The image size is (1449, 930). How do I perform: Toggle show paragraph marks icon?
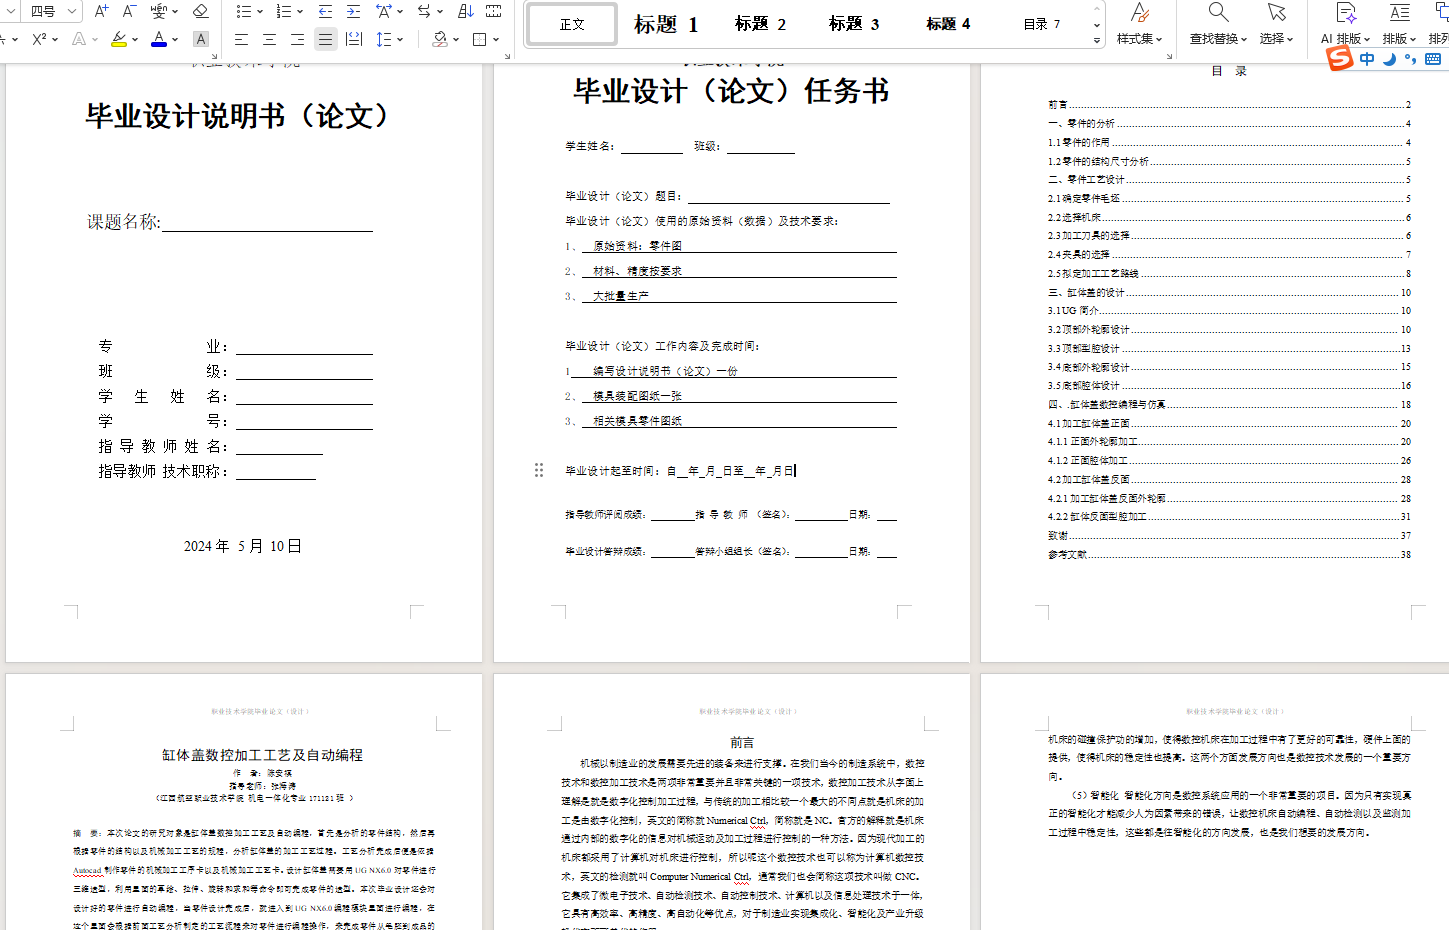pyautogui.click(x=493, y=11)
